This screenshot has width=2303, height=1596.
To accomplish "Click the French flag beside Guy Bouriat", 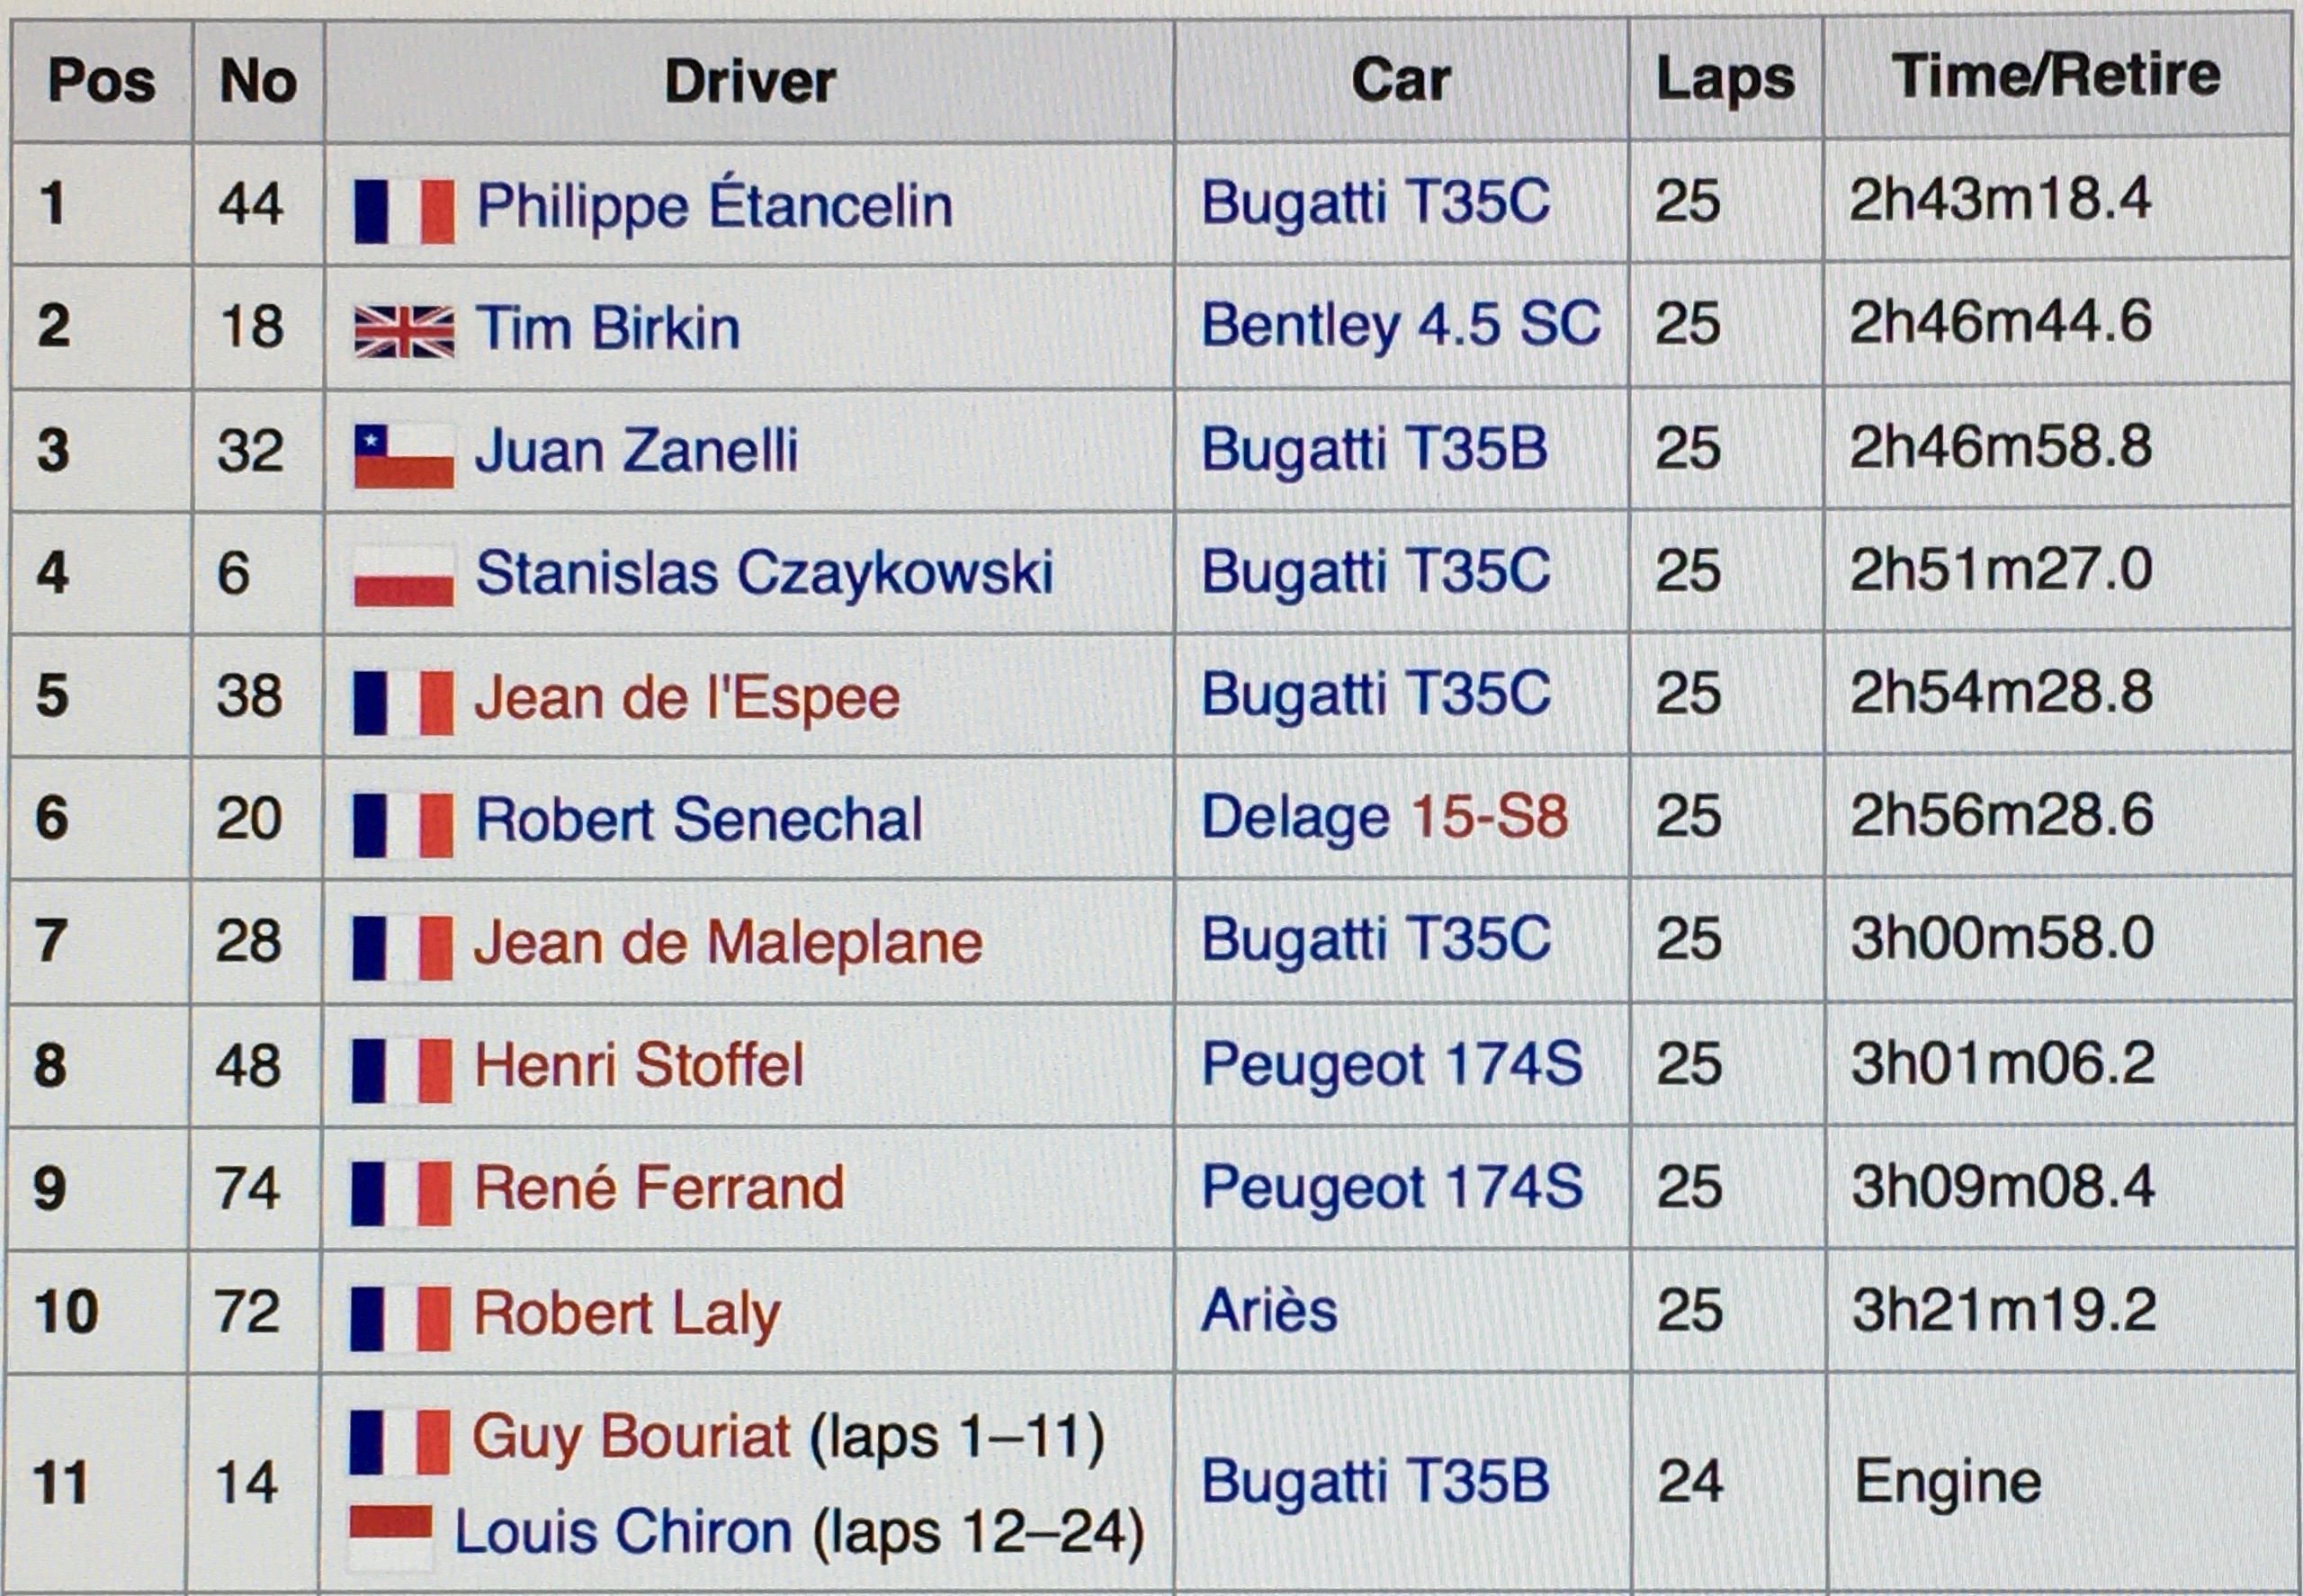I will click(400, 1442).
